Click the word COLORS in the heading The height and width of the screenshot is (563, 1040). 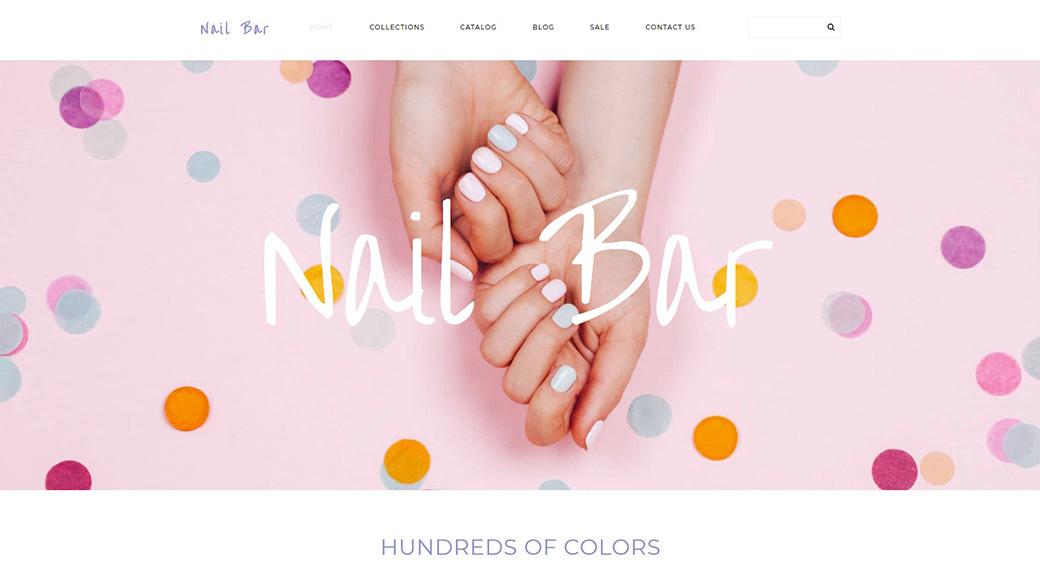click(x=612, y=547)
